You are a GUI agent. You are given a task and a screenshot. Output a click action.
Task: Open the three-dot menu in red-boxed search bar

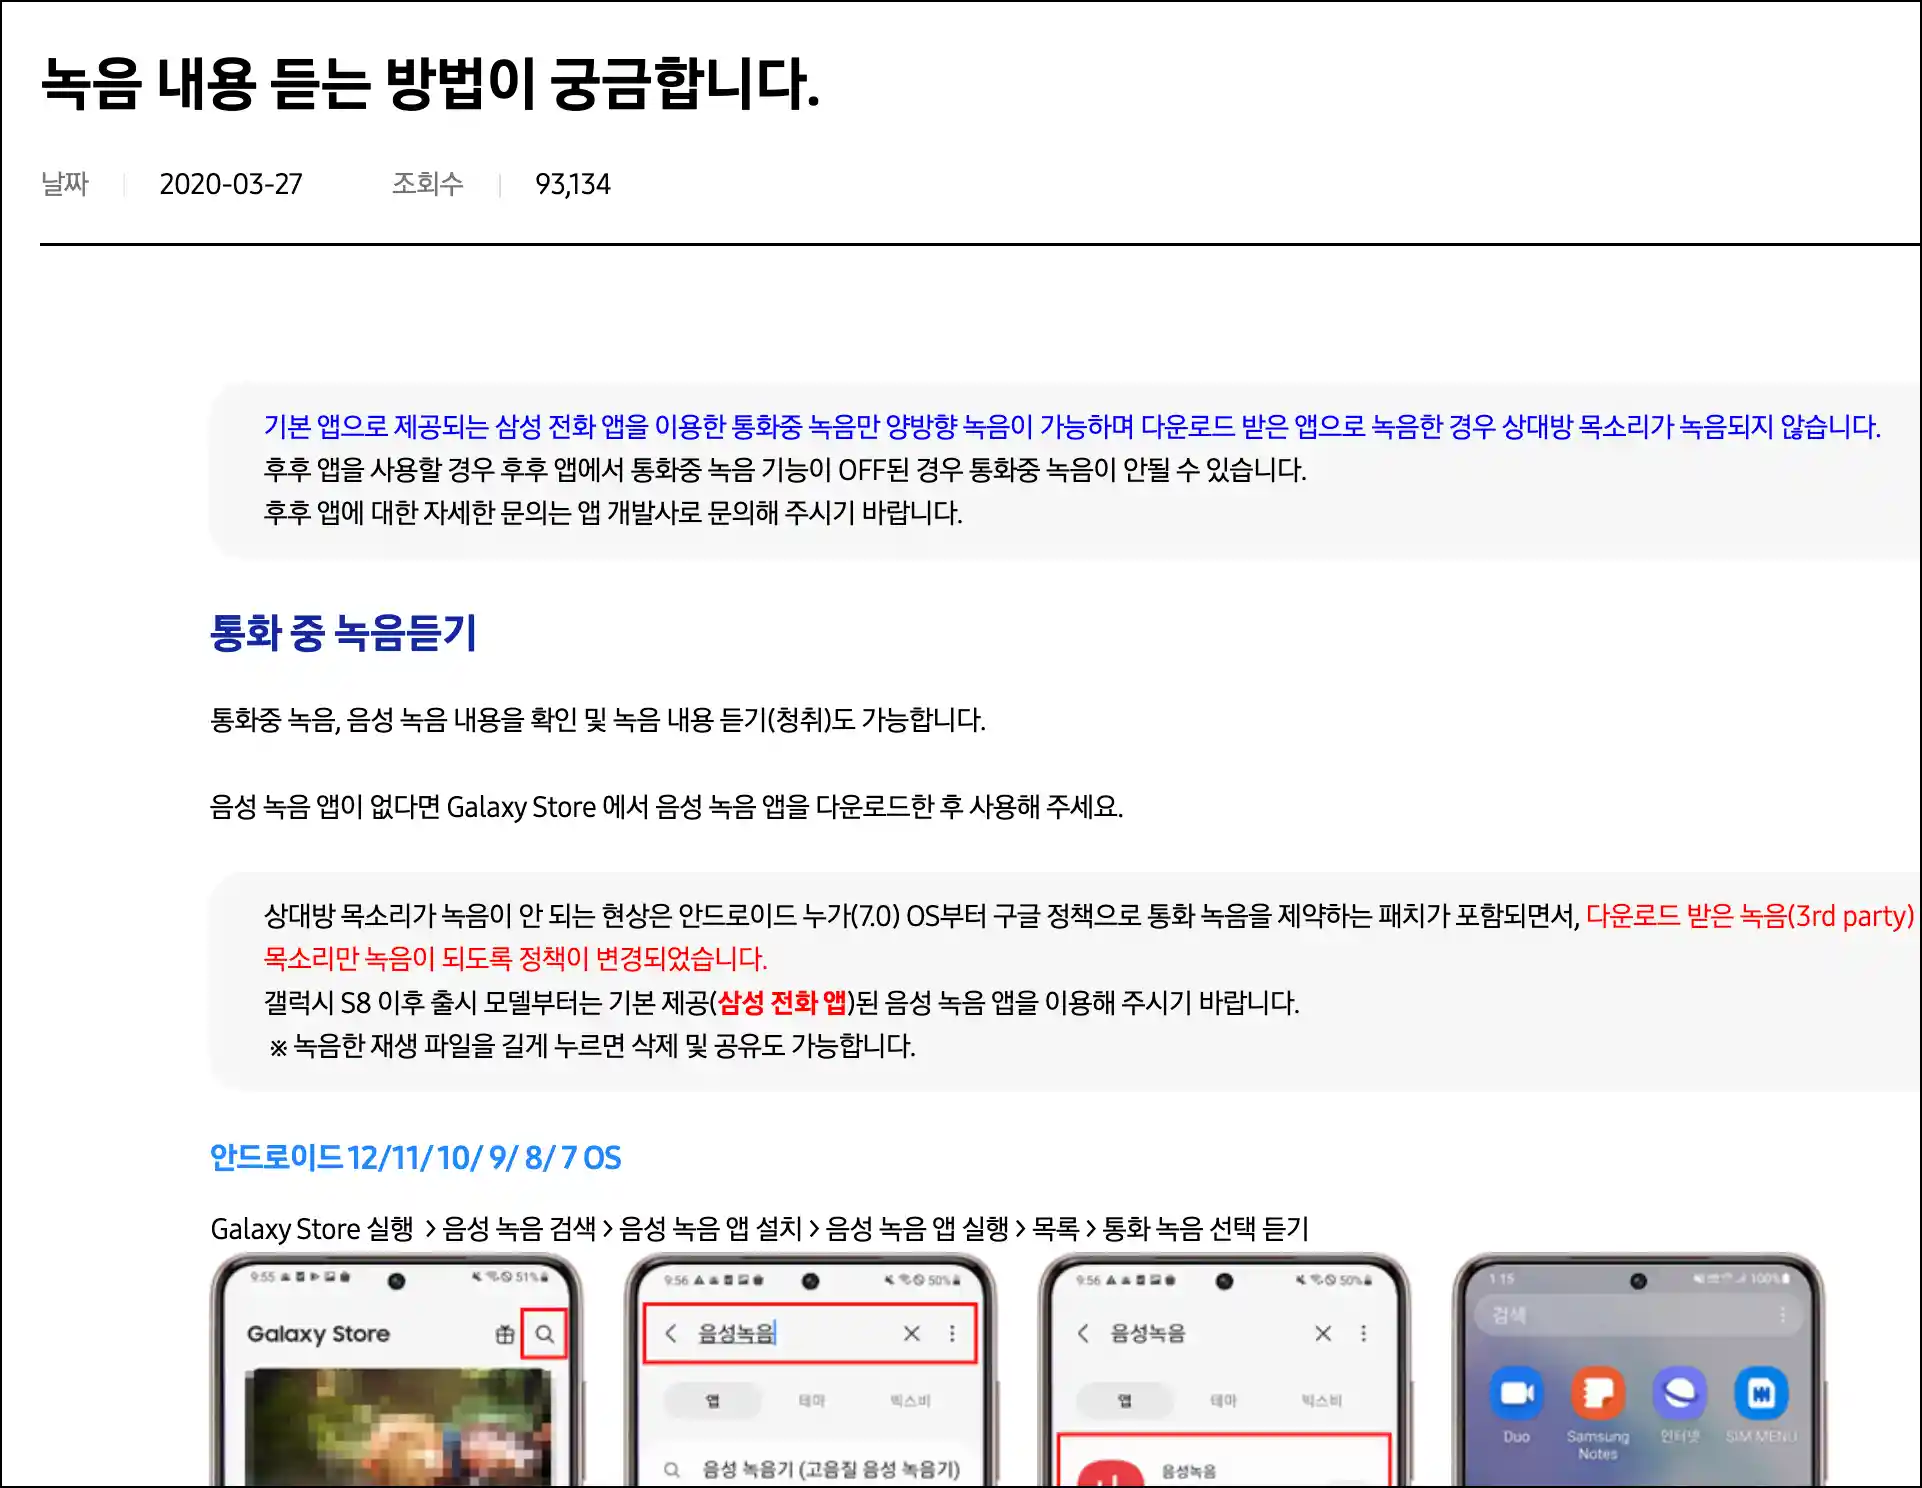pyautogui.click(x=952, y=1333)
